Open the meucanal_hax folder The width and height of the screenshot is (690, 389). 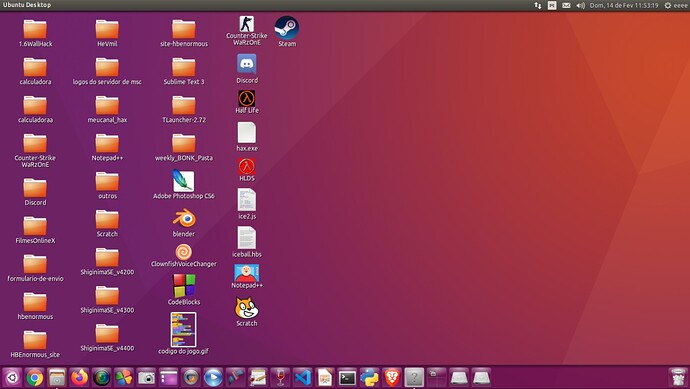pos(107,105)
